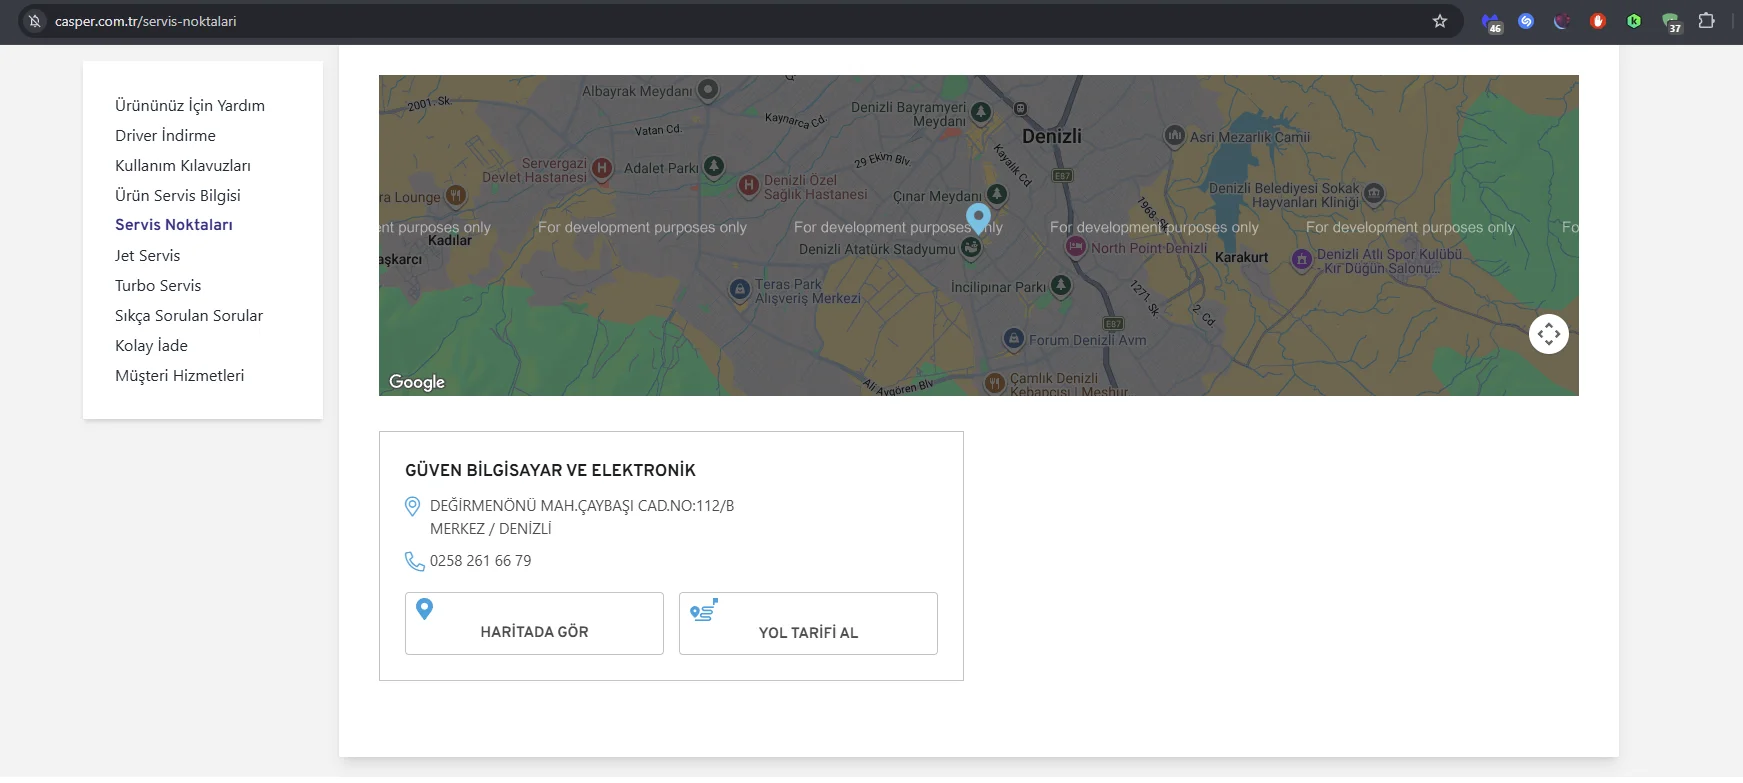The width and height of the screenshot is (1743, 783).
Task: Select the Servis Noktaları sidebar item
Action: pos(174,225)
